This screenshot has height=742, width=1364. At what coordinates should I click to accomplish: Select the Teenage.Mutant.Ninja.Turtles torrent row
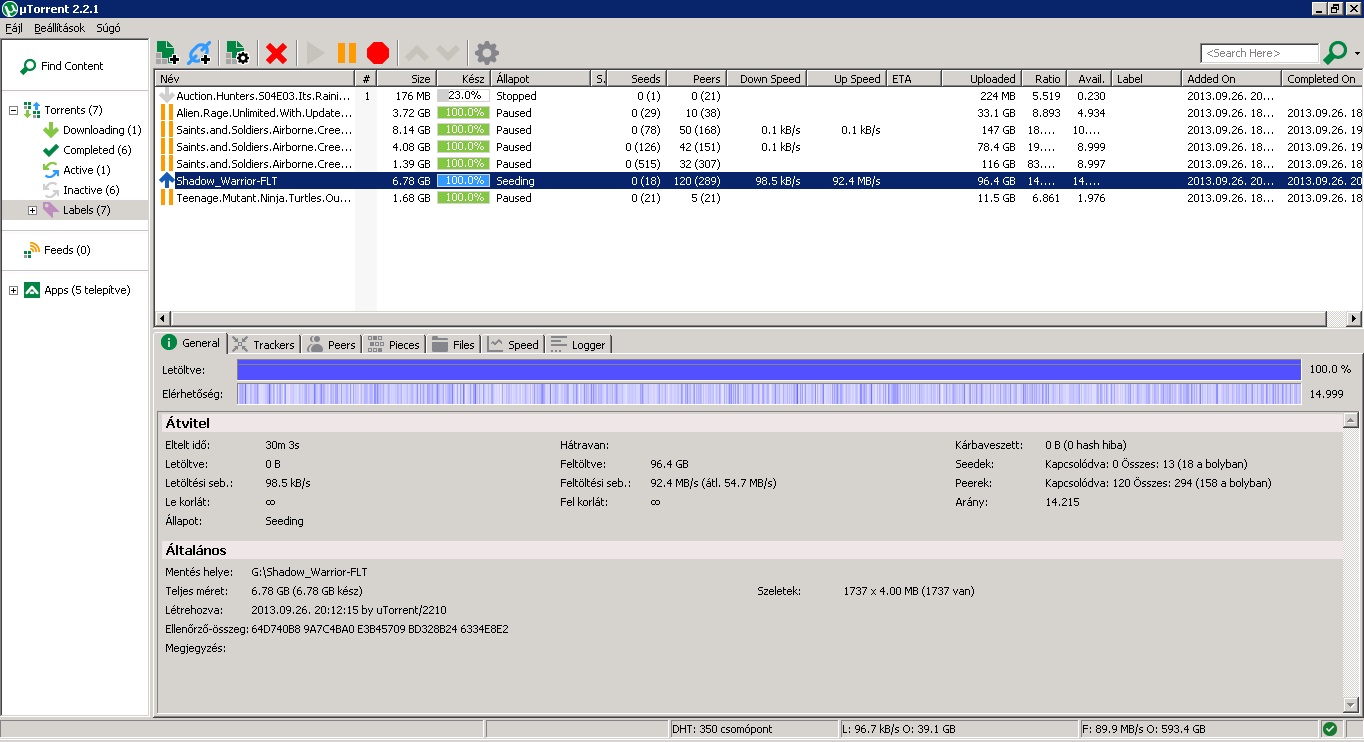tap(758, 198)
